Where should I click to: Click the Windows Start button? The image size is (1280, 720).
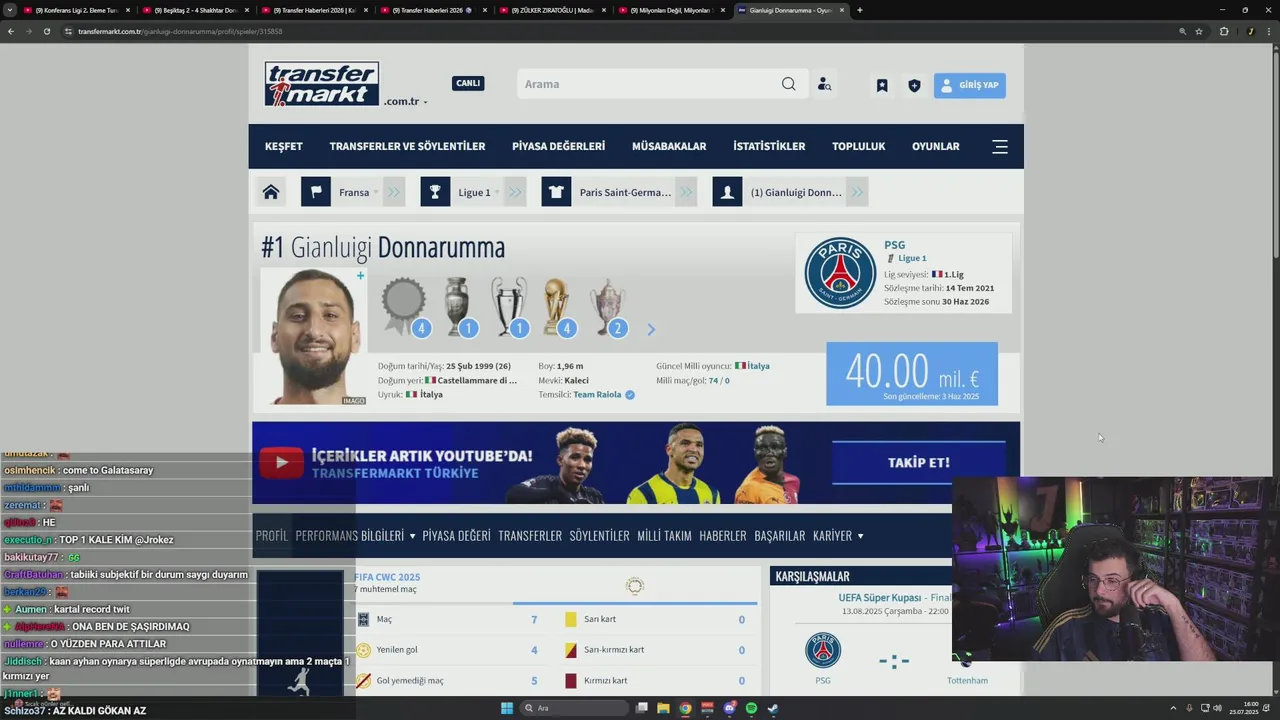(x=507, y=708)
